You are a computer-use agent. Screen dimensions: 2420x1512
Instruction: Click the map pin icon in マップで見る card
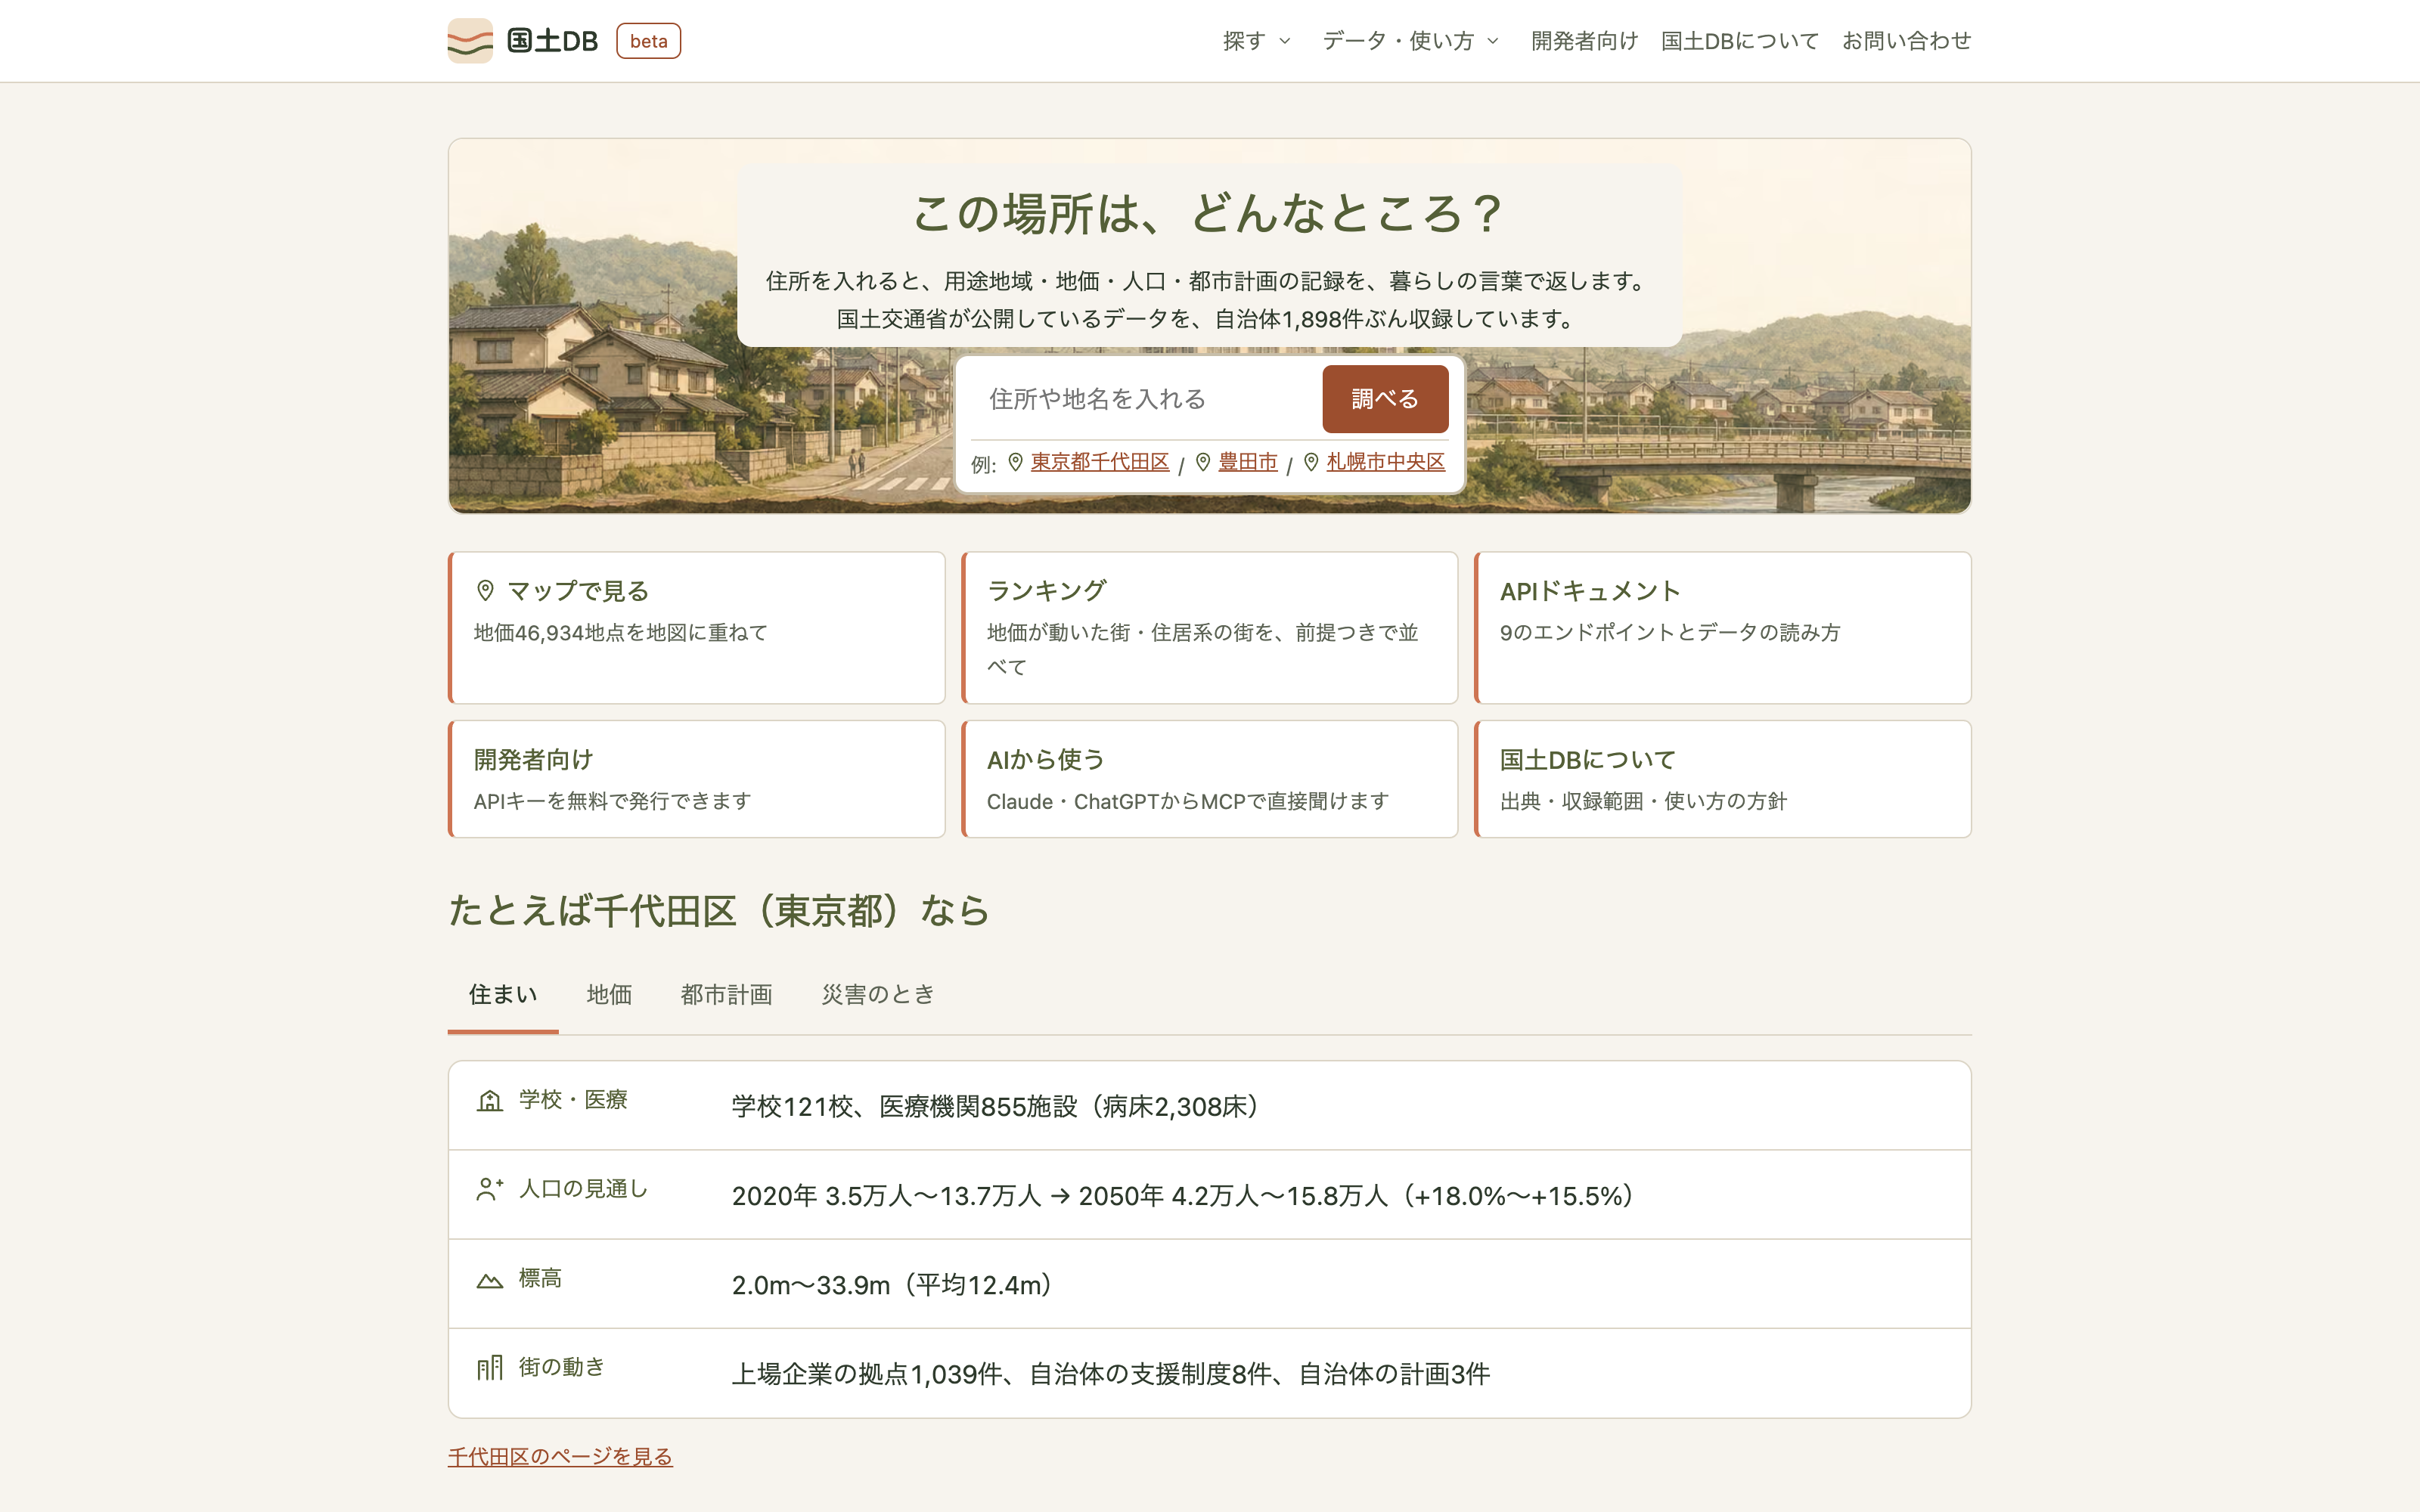click(x=486, y=591)
